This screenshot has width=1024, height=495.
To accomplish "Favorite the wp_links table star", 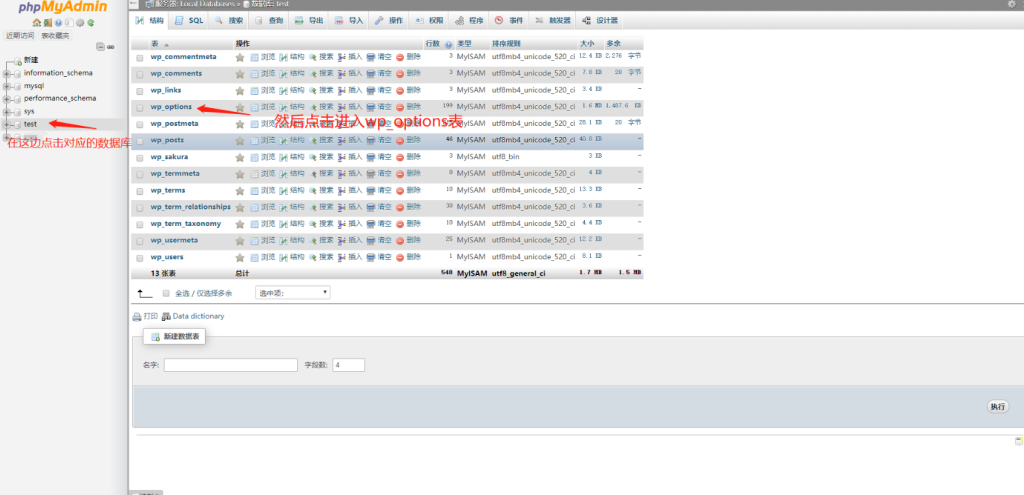I will [x=240, y=90].
